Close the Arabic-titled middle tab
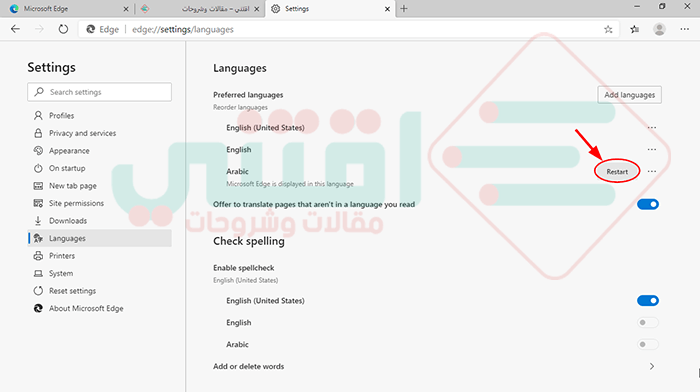The height and width of the screenshot is (392, 700). (257, 8)
